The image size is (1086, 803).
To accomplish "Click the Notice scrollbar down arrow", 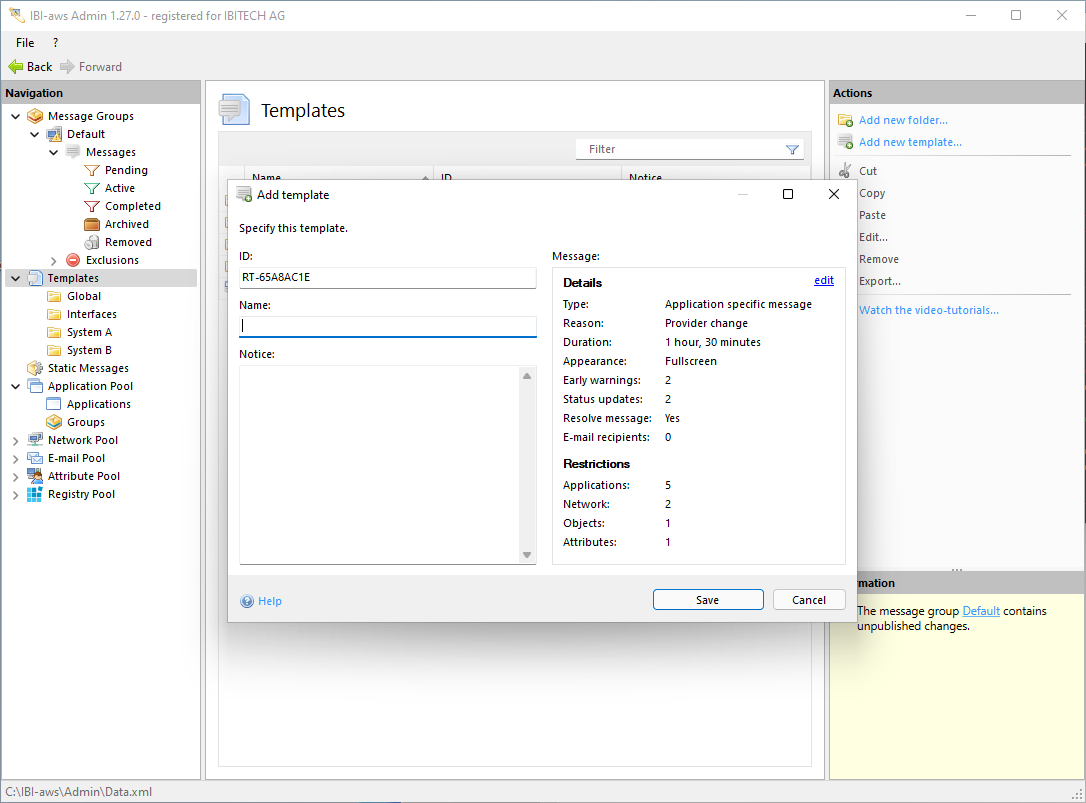I will pos(527,555).
